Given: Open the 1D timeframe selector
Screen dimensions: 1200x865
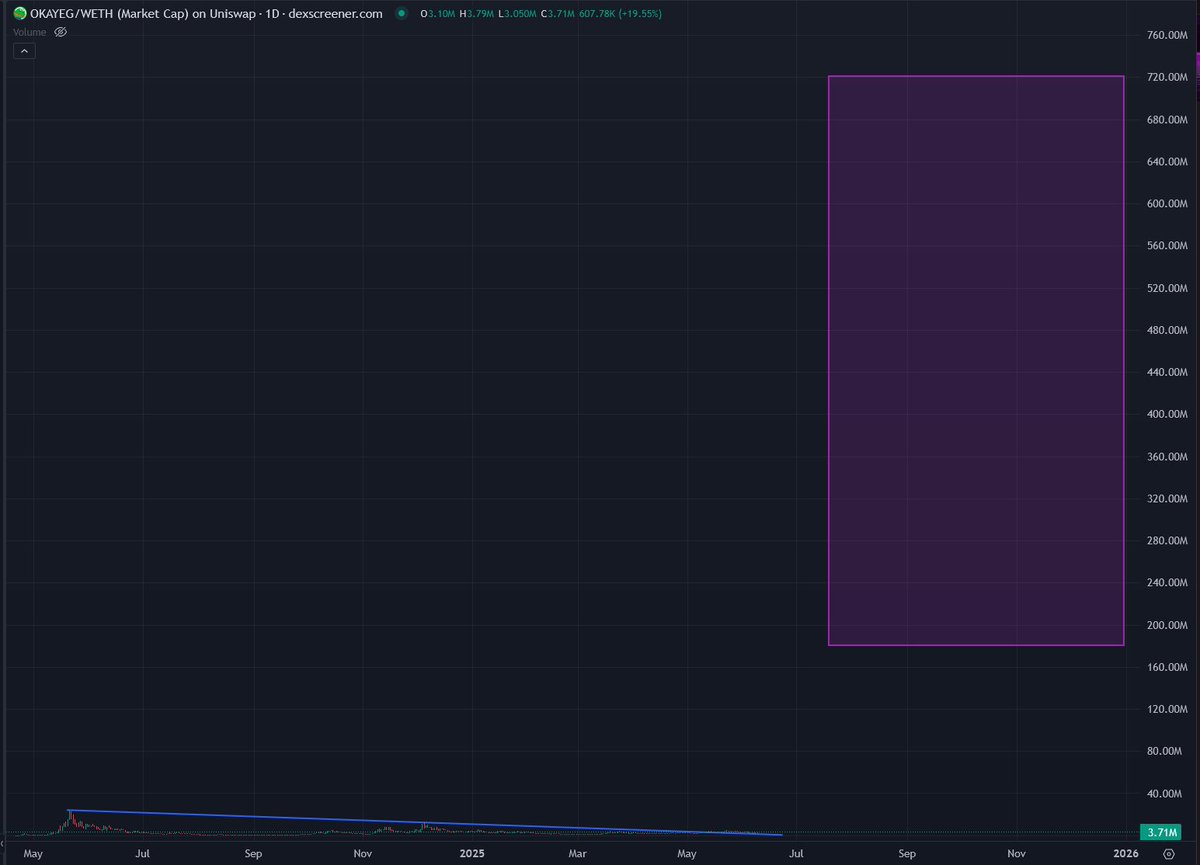Looking at the screenshot, I should pyautogui.click(x=273, y=14).
